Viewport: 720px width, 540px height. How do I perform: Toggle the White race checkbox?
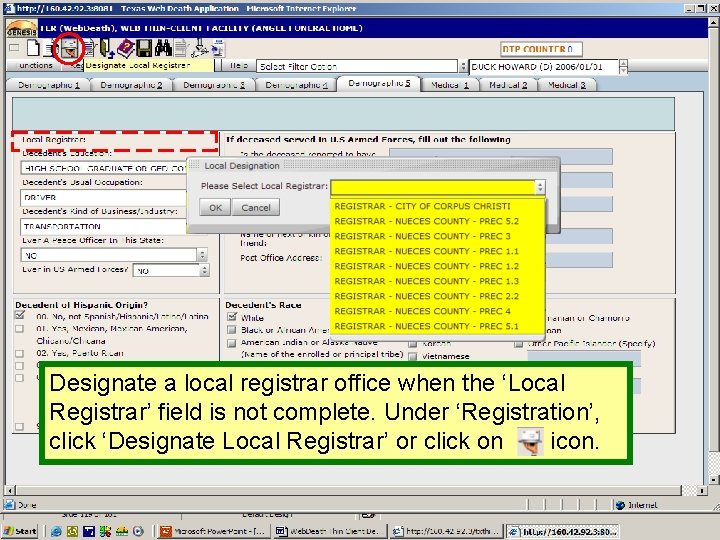(x=232, y=317)
